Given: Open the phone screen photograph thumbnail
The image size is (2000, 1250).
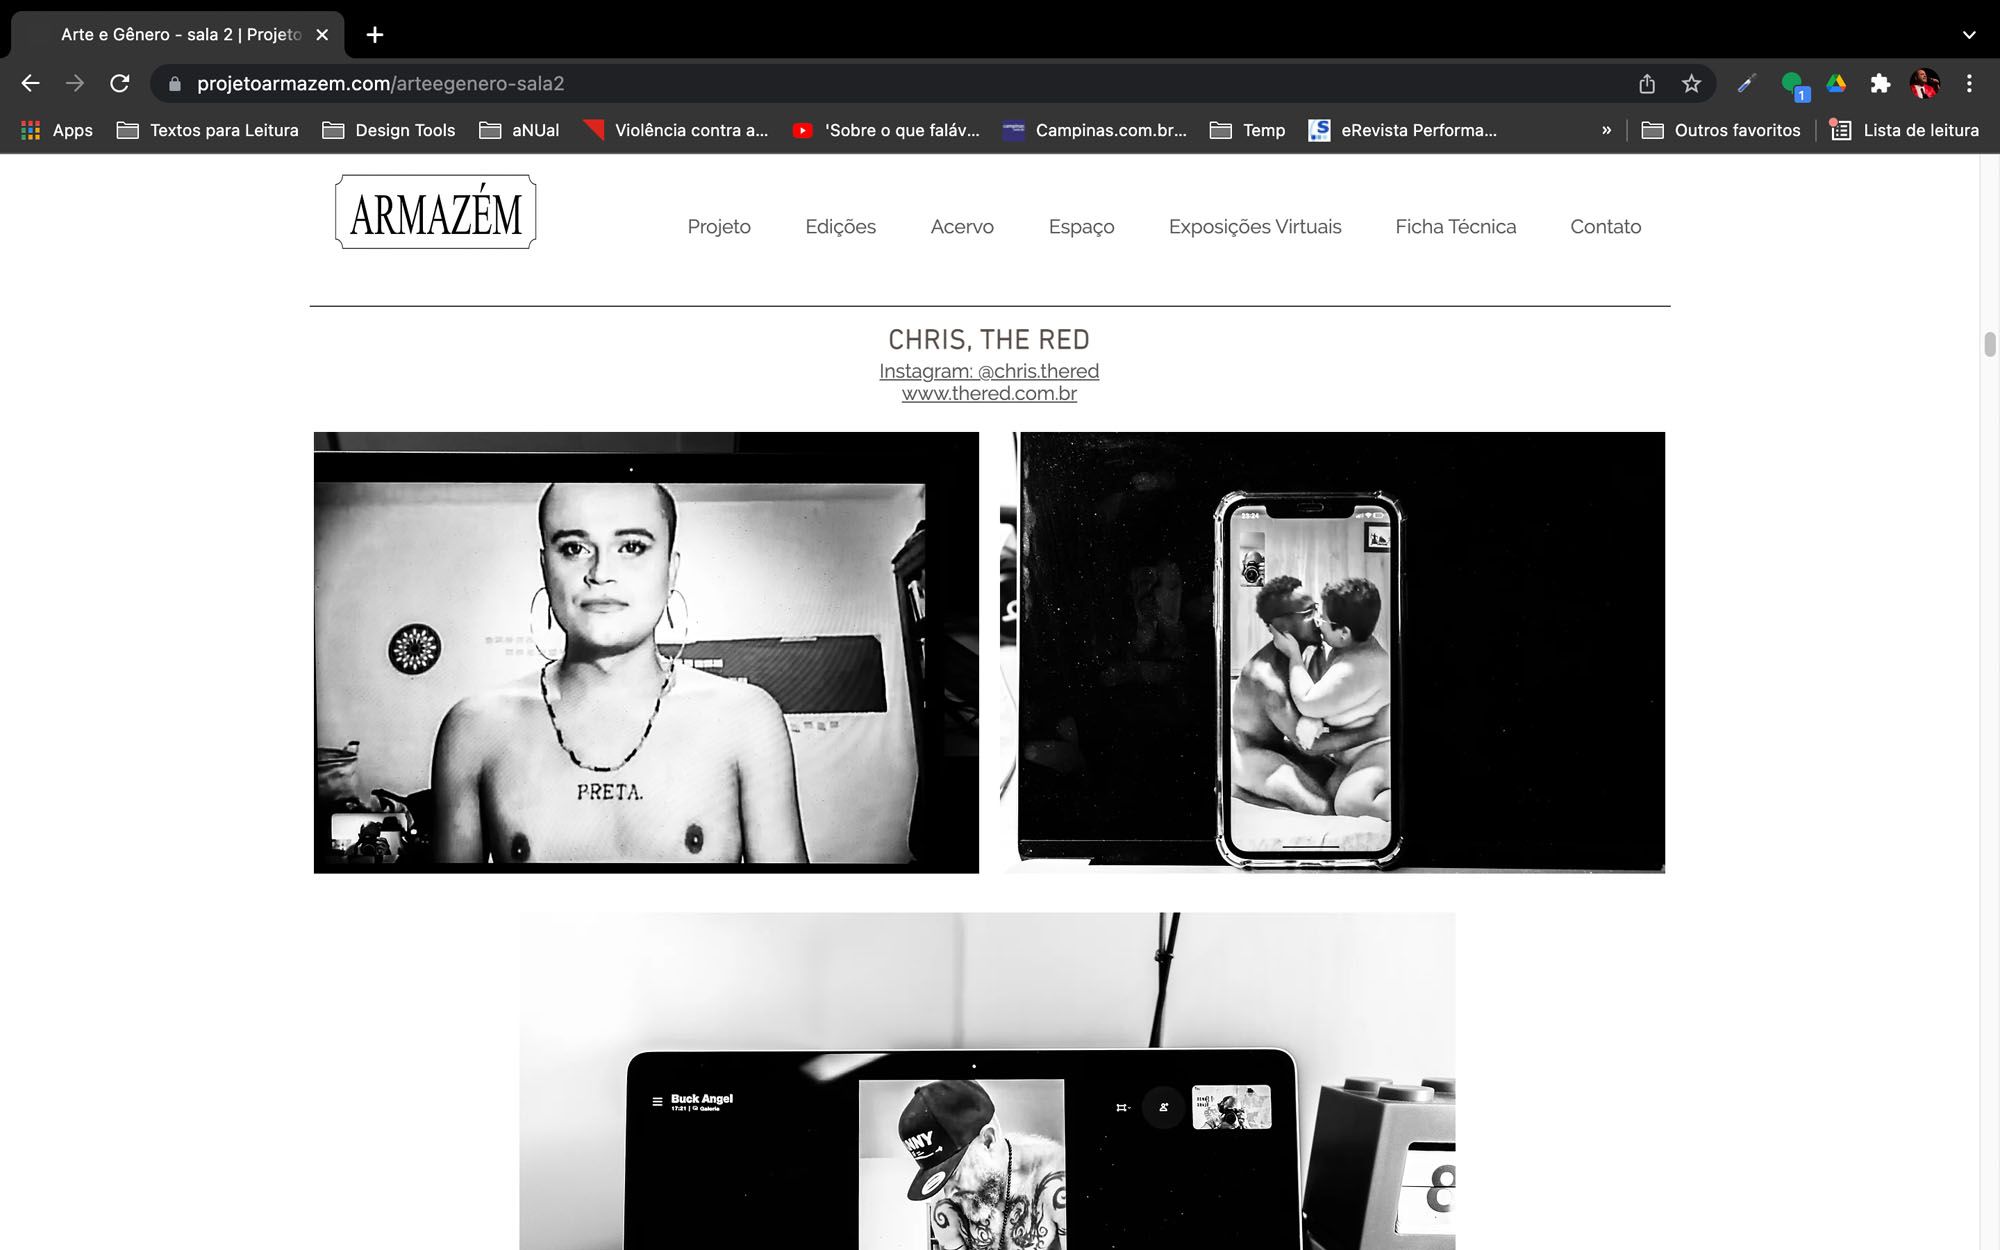Looking at the screenshot, I should pyautogui.click(x=1333, y=652).
